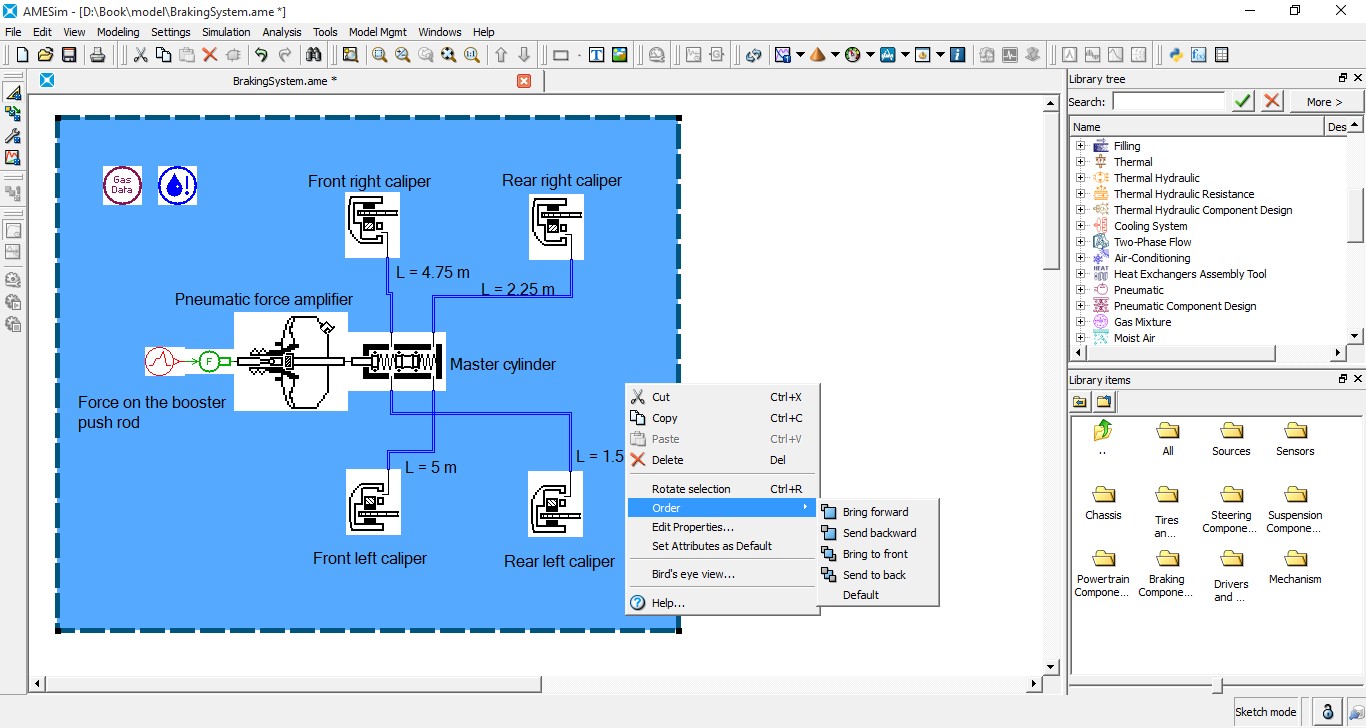The width and height of the screenshot is (1366, 728).
Task: Click the Gas Data component icon
Action: [x=122, y=185]
